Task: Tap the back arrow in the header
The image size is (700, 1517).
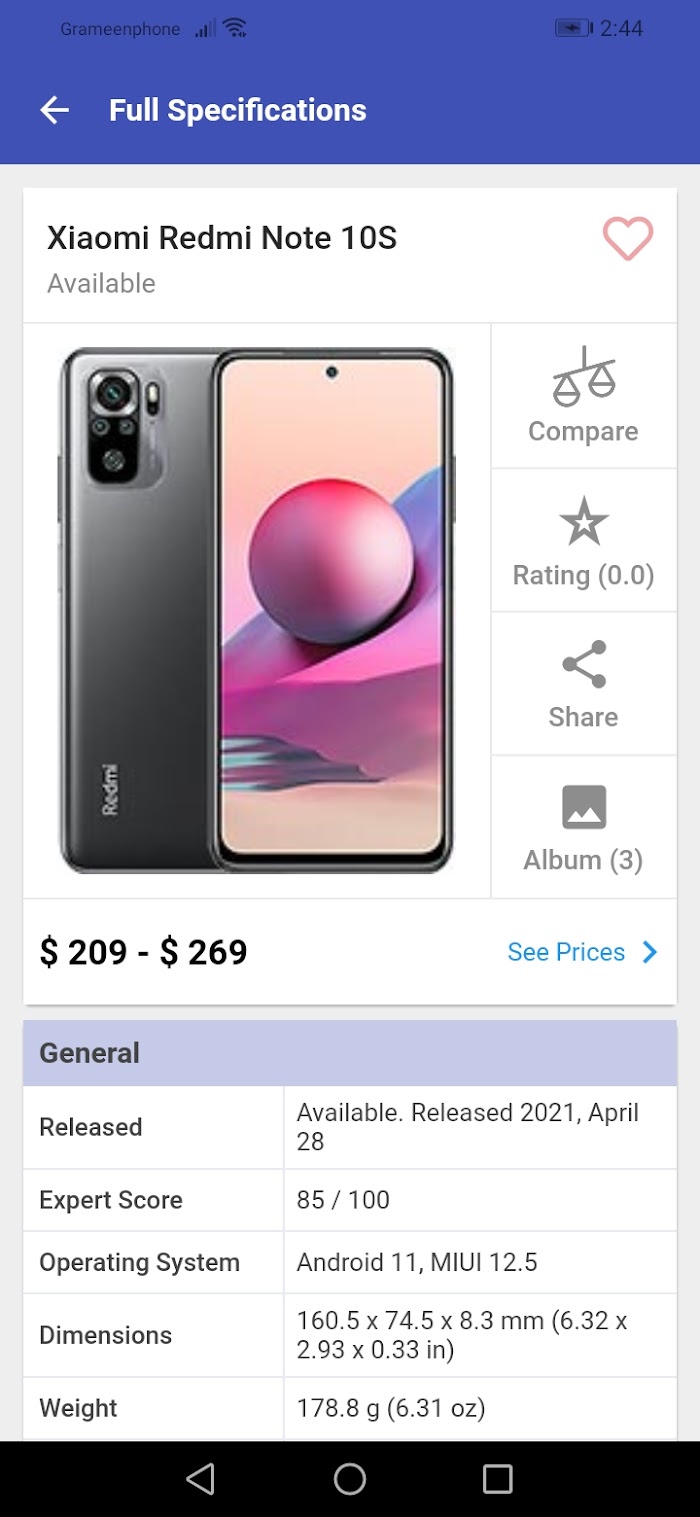Action: [x=54, y=110]
